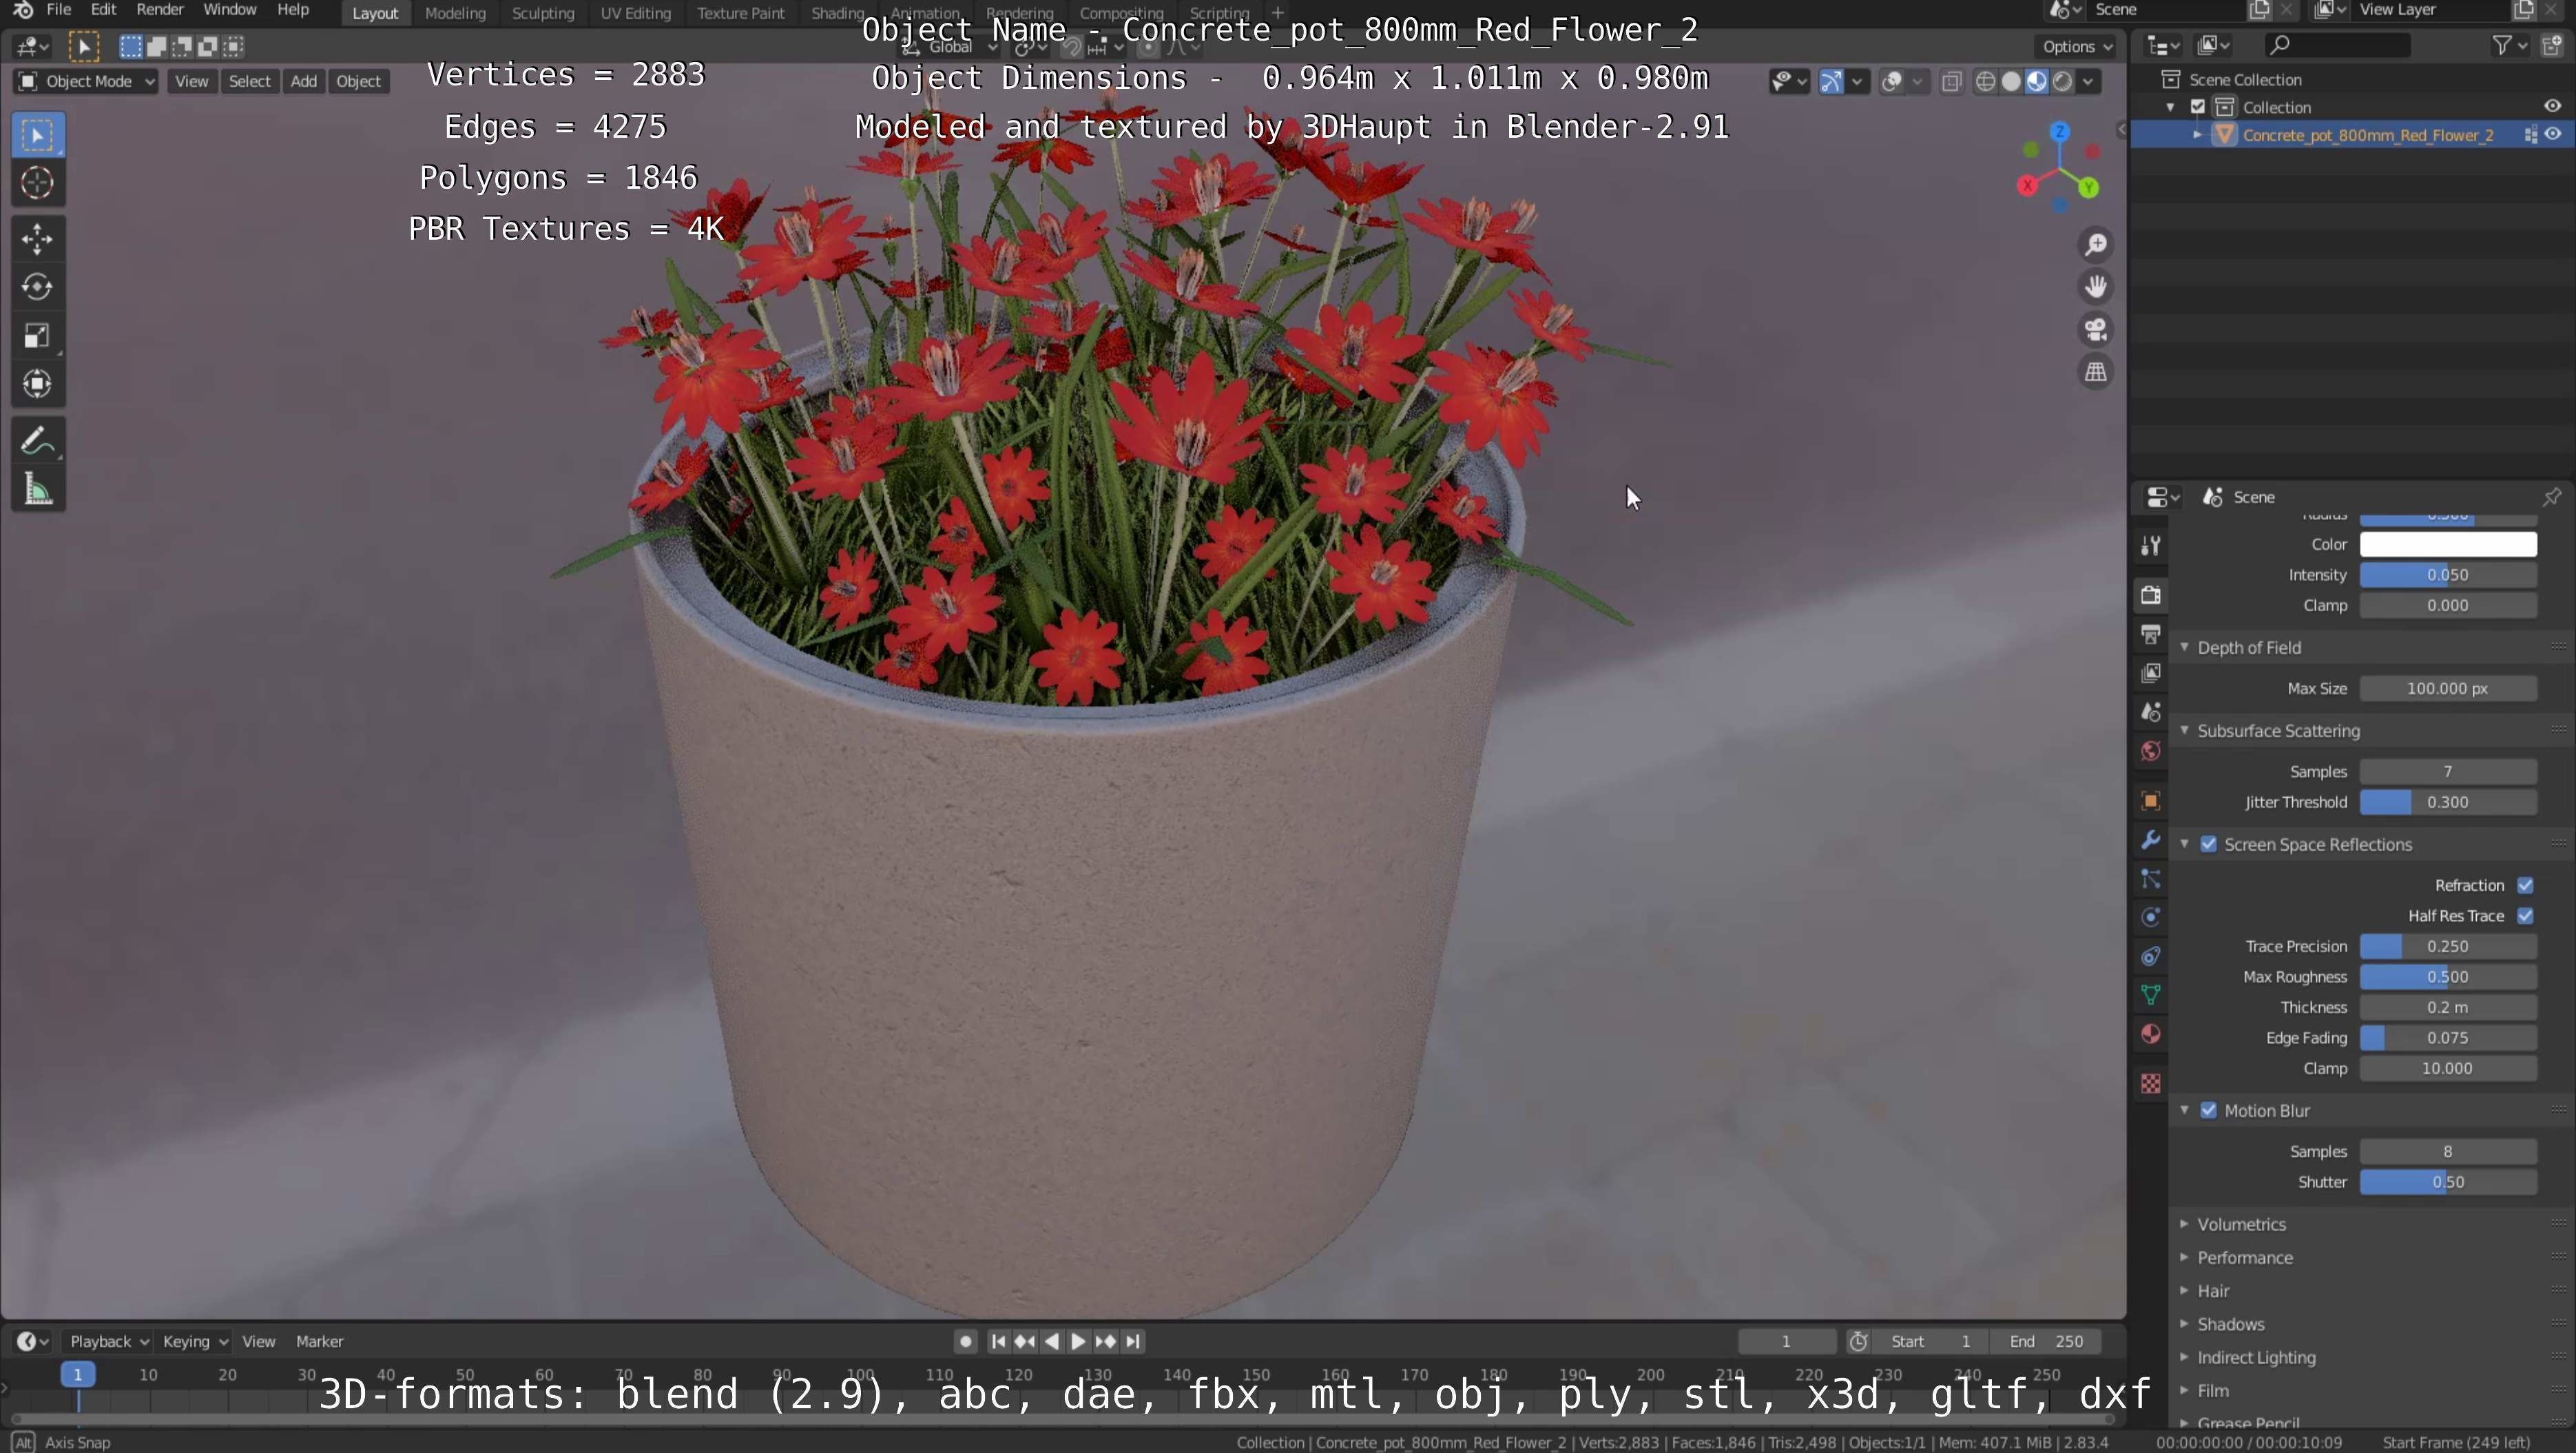
Task: Open the Render menu
Action: click(160, 10)
